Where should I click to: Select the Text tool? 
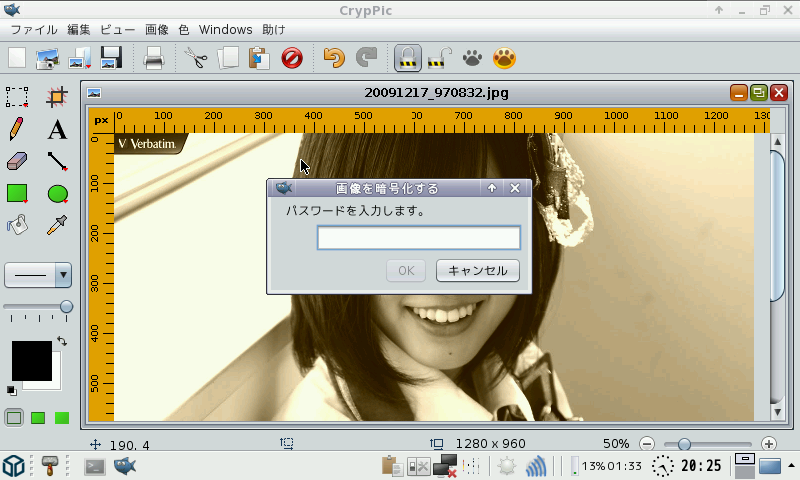[x=58, y=129]
